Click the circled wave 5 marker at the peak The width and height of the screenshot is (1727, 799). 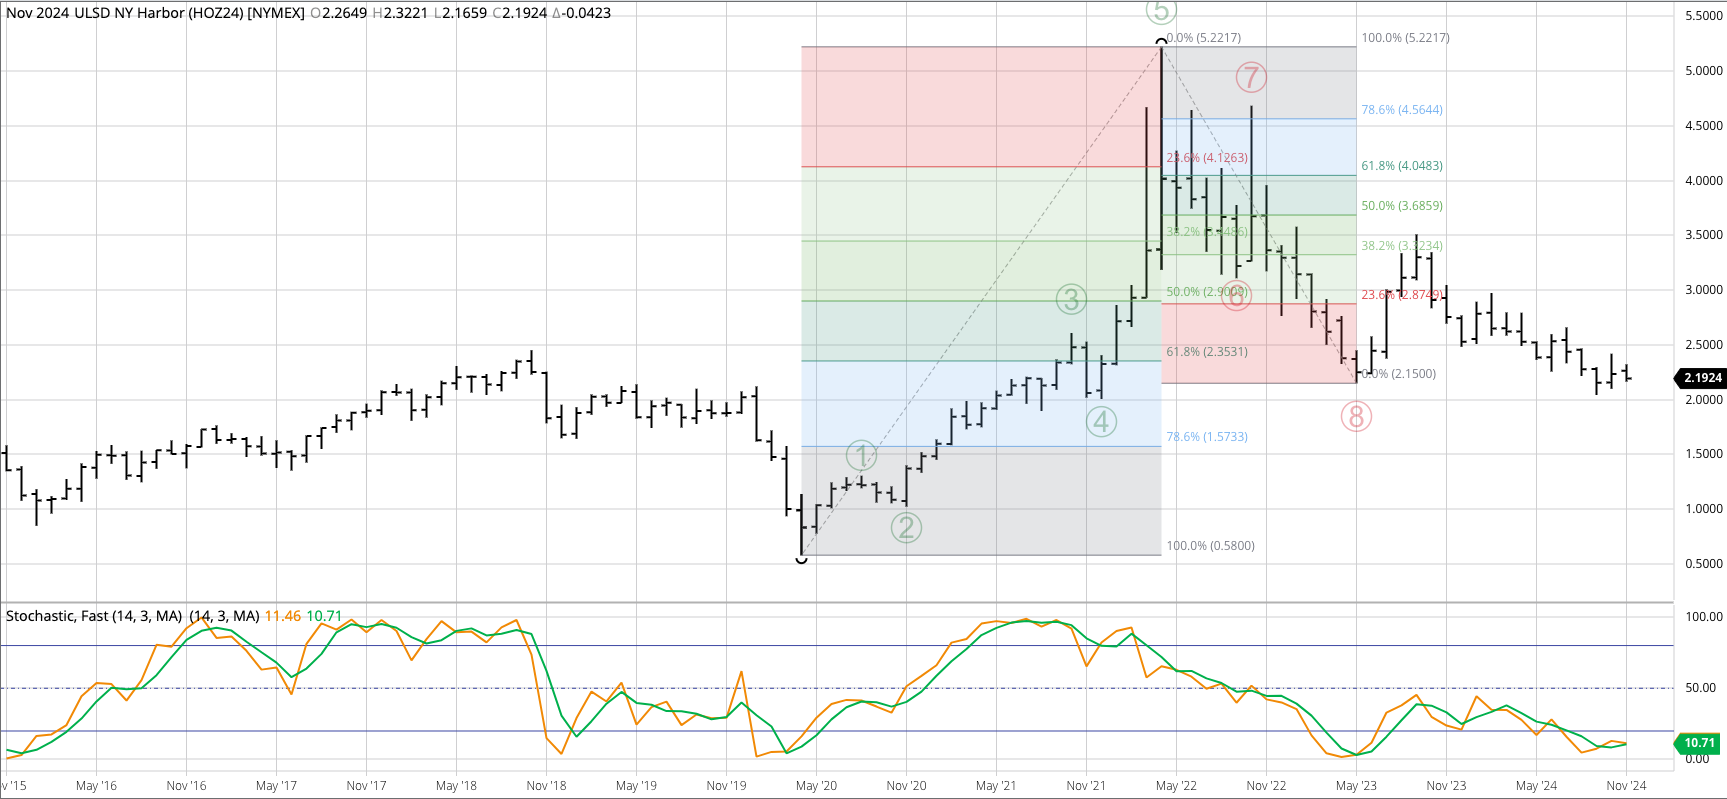1160,11
